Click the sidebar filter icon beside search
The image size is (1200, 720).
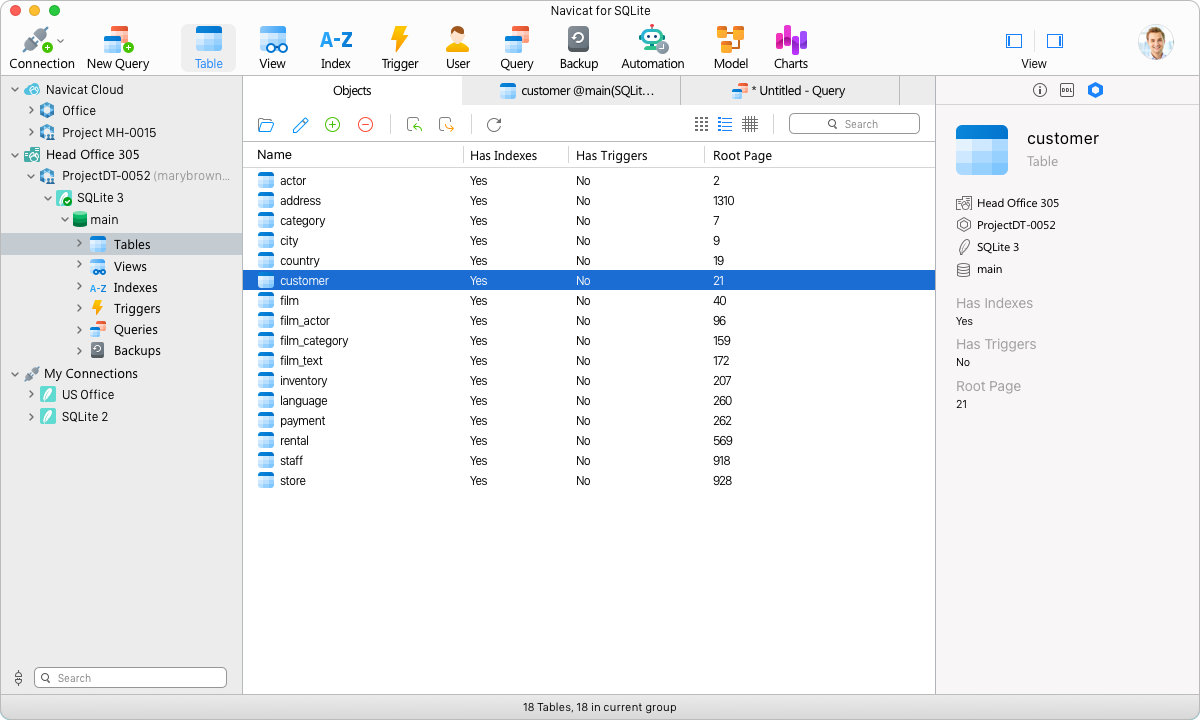click(19, 678)
